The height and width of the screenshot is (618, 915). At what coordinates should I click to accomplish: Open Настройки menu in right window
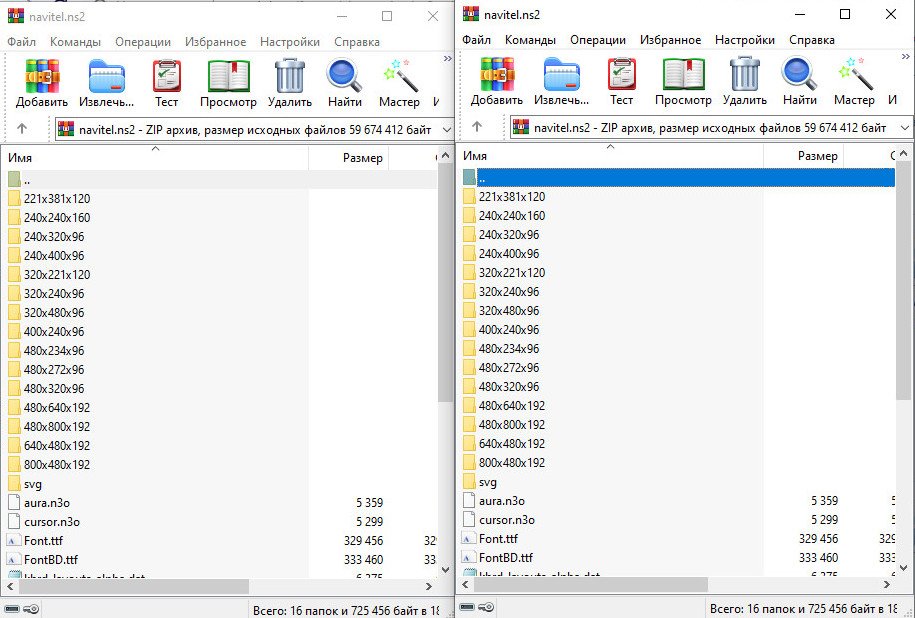pos(745,40)
